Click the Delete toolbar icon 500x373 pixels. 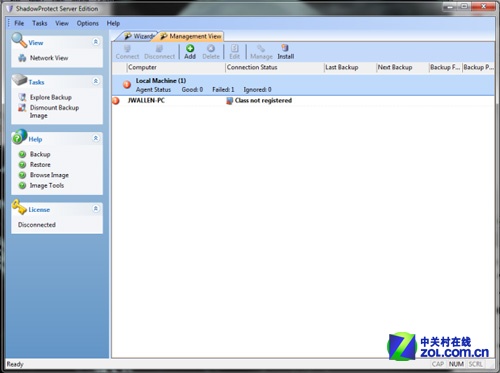tap(211, 48)
